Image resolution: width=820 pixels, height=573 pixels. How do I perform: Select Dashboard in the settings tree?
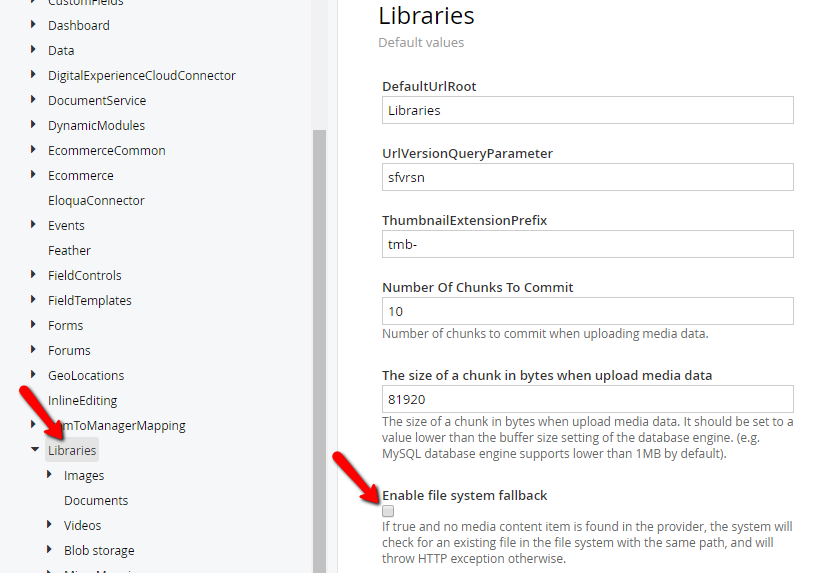79,26
